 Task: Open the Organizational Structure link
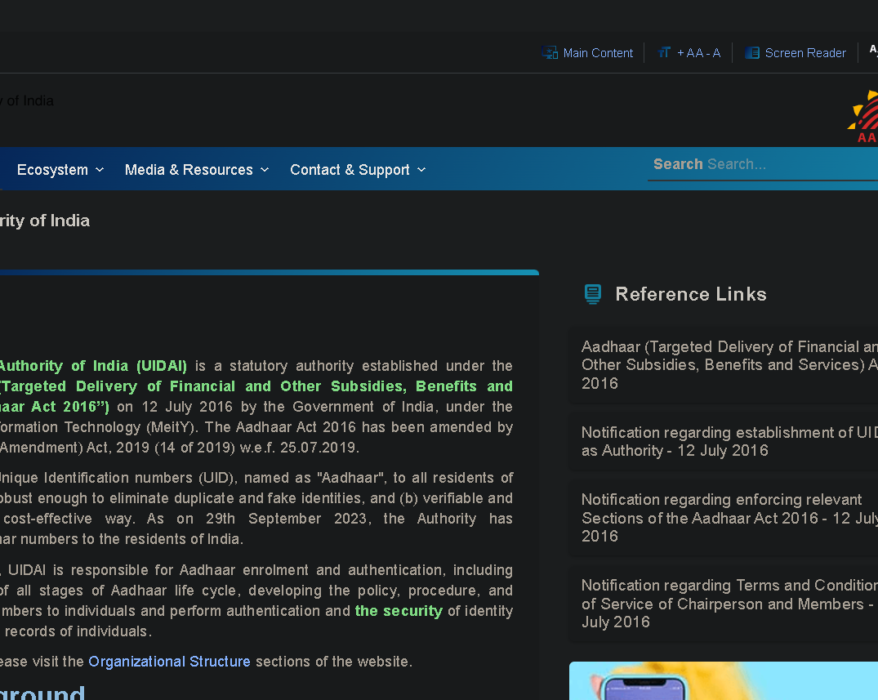[x=169, y=661]
